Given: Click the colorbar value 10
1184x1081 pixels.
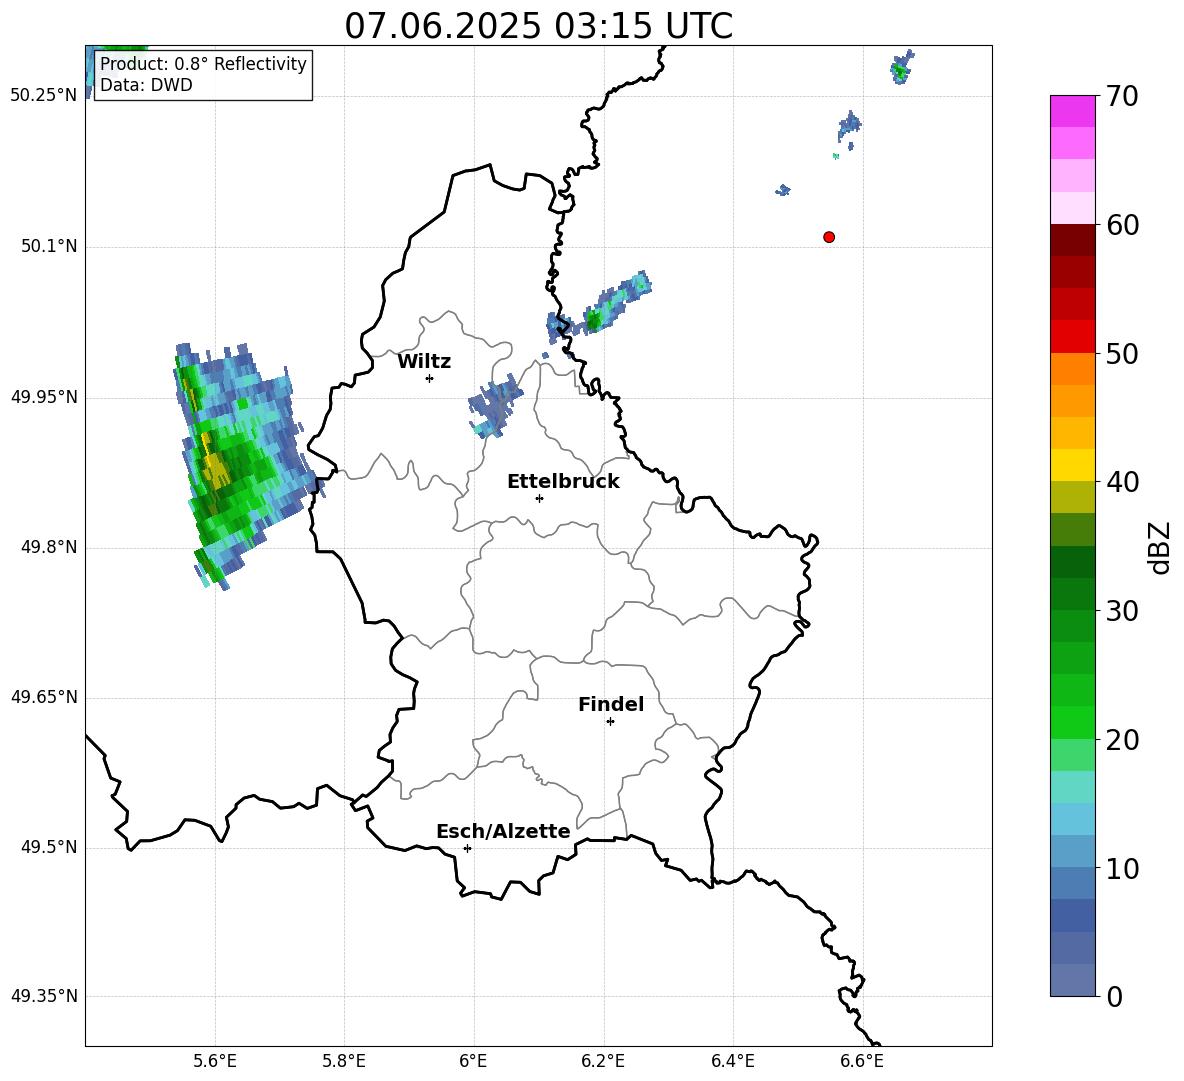Looking at the screenshot, I should point(1123,868).
